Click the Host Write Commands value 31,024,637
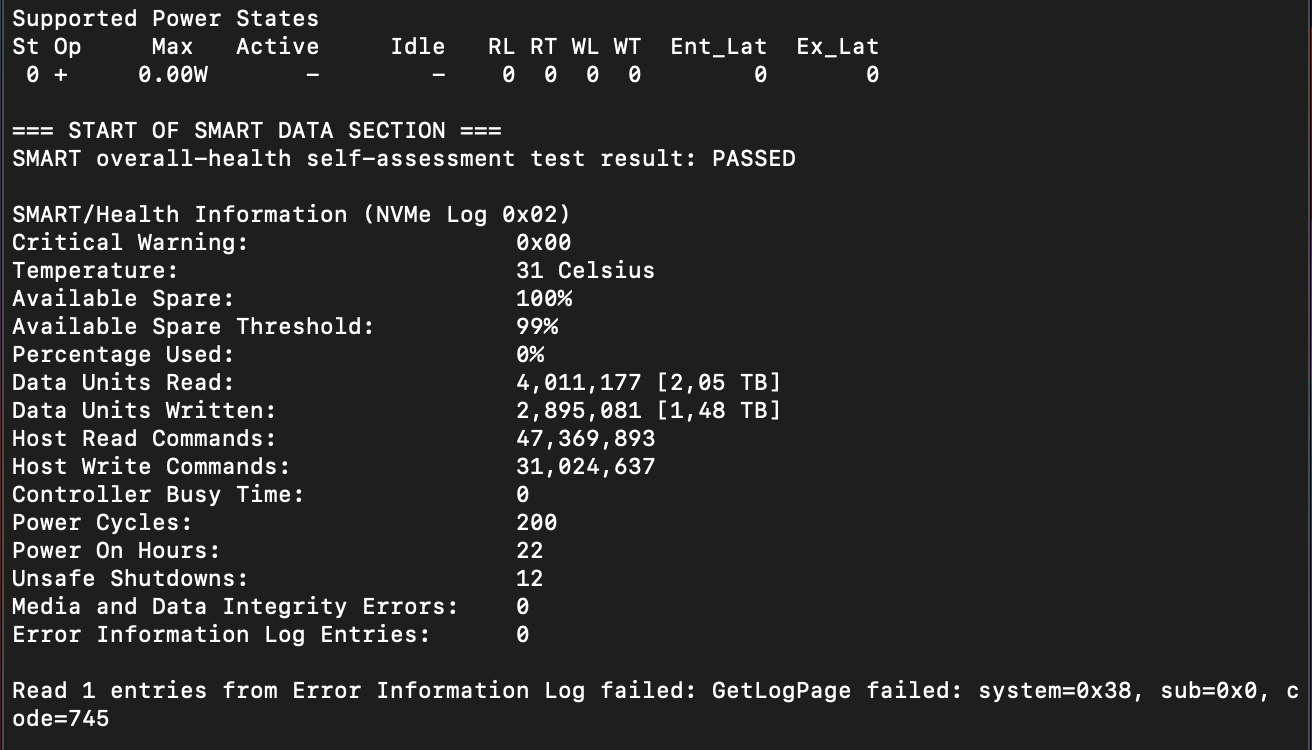This screenshot has width=1312, height=750. [585, 467]
